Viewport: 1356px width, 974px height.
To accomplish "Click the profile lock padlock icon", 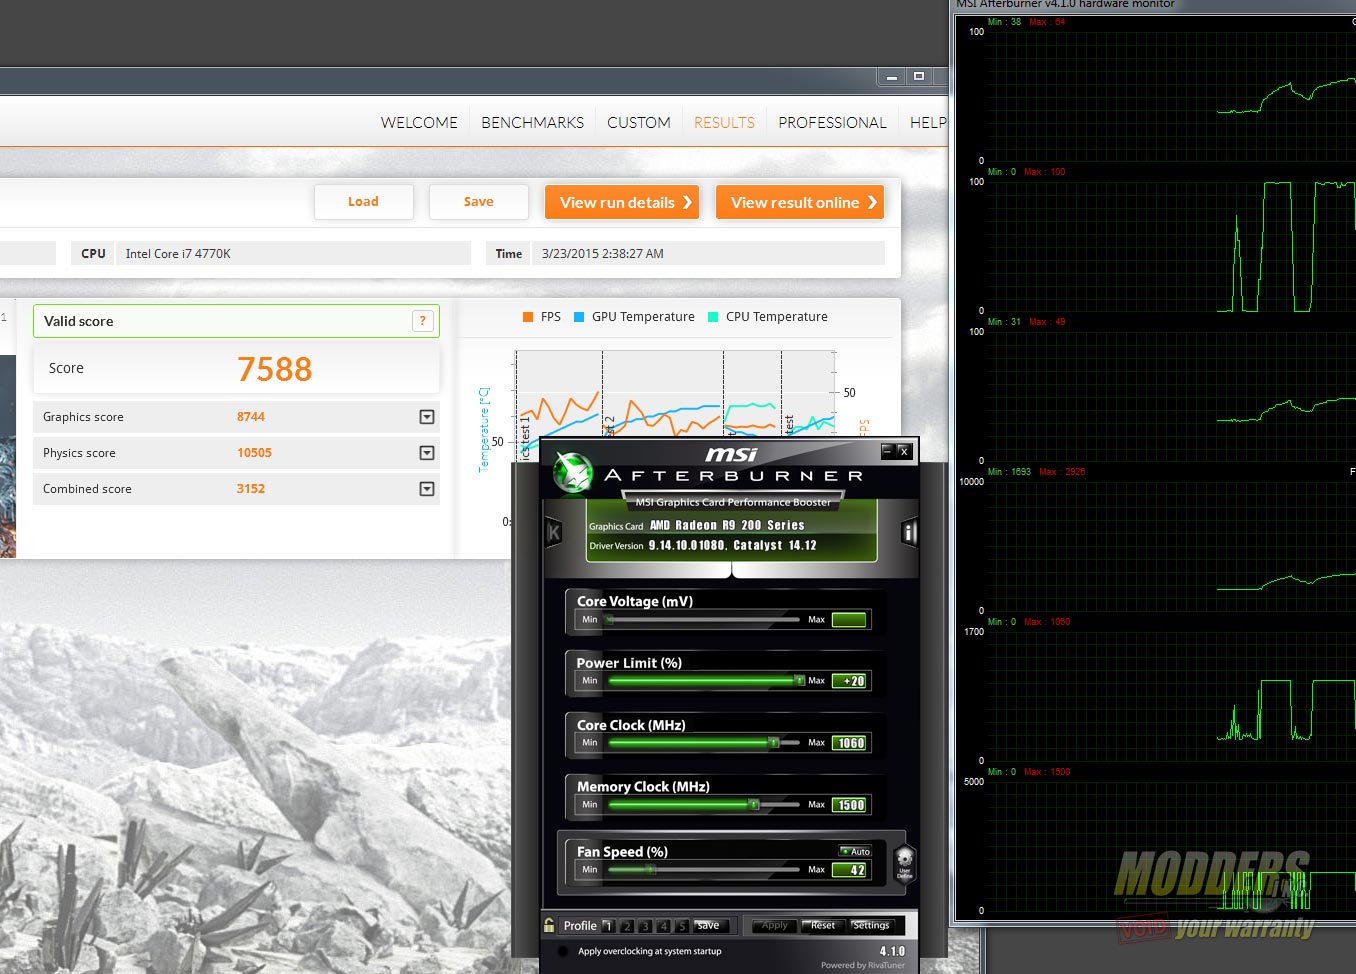I will coord(549,925).
